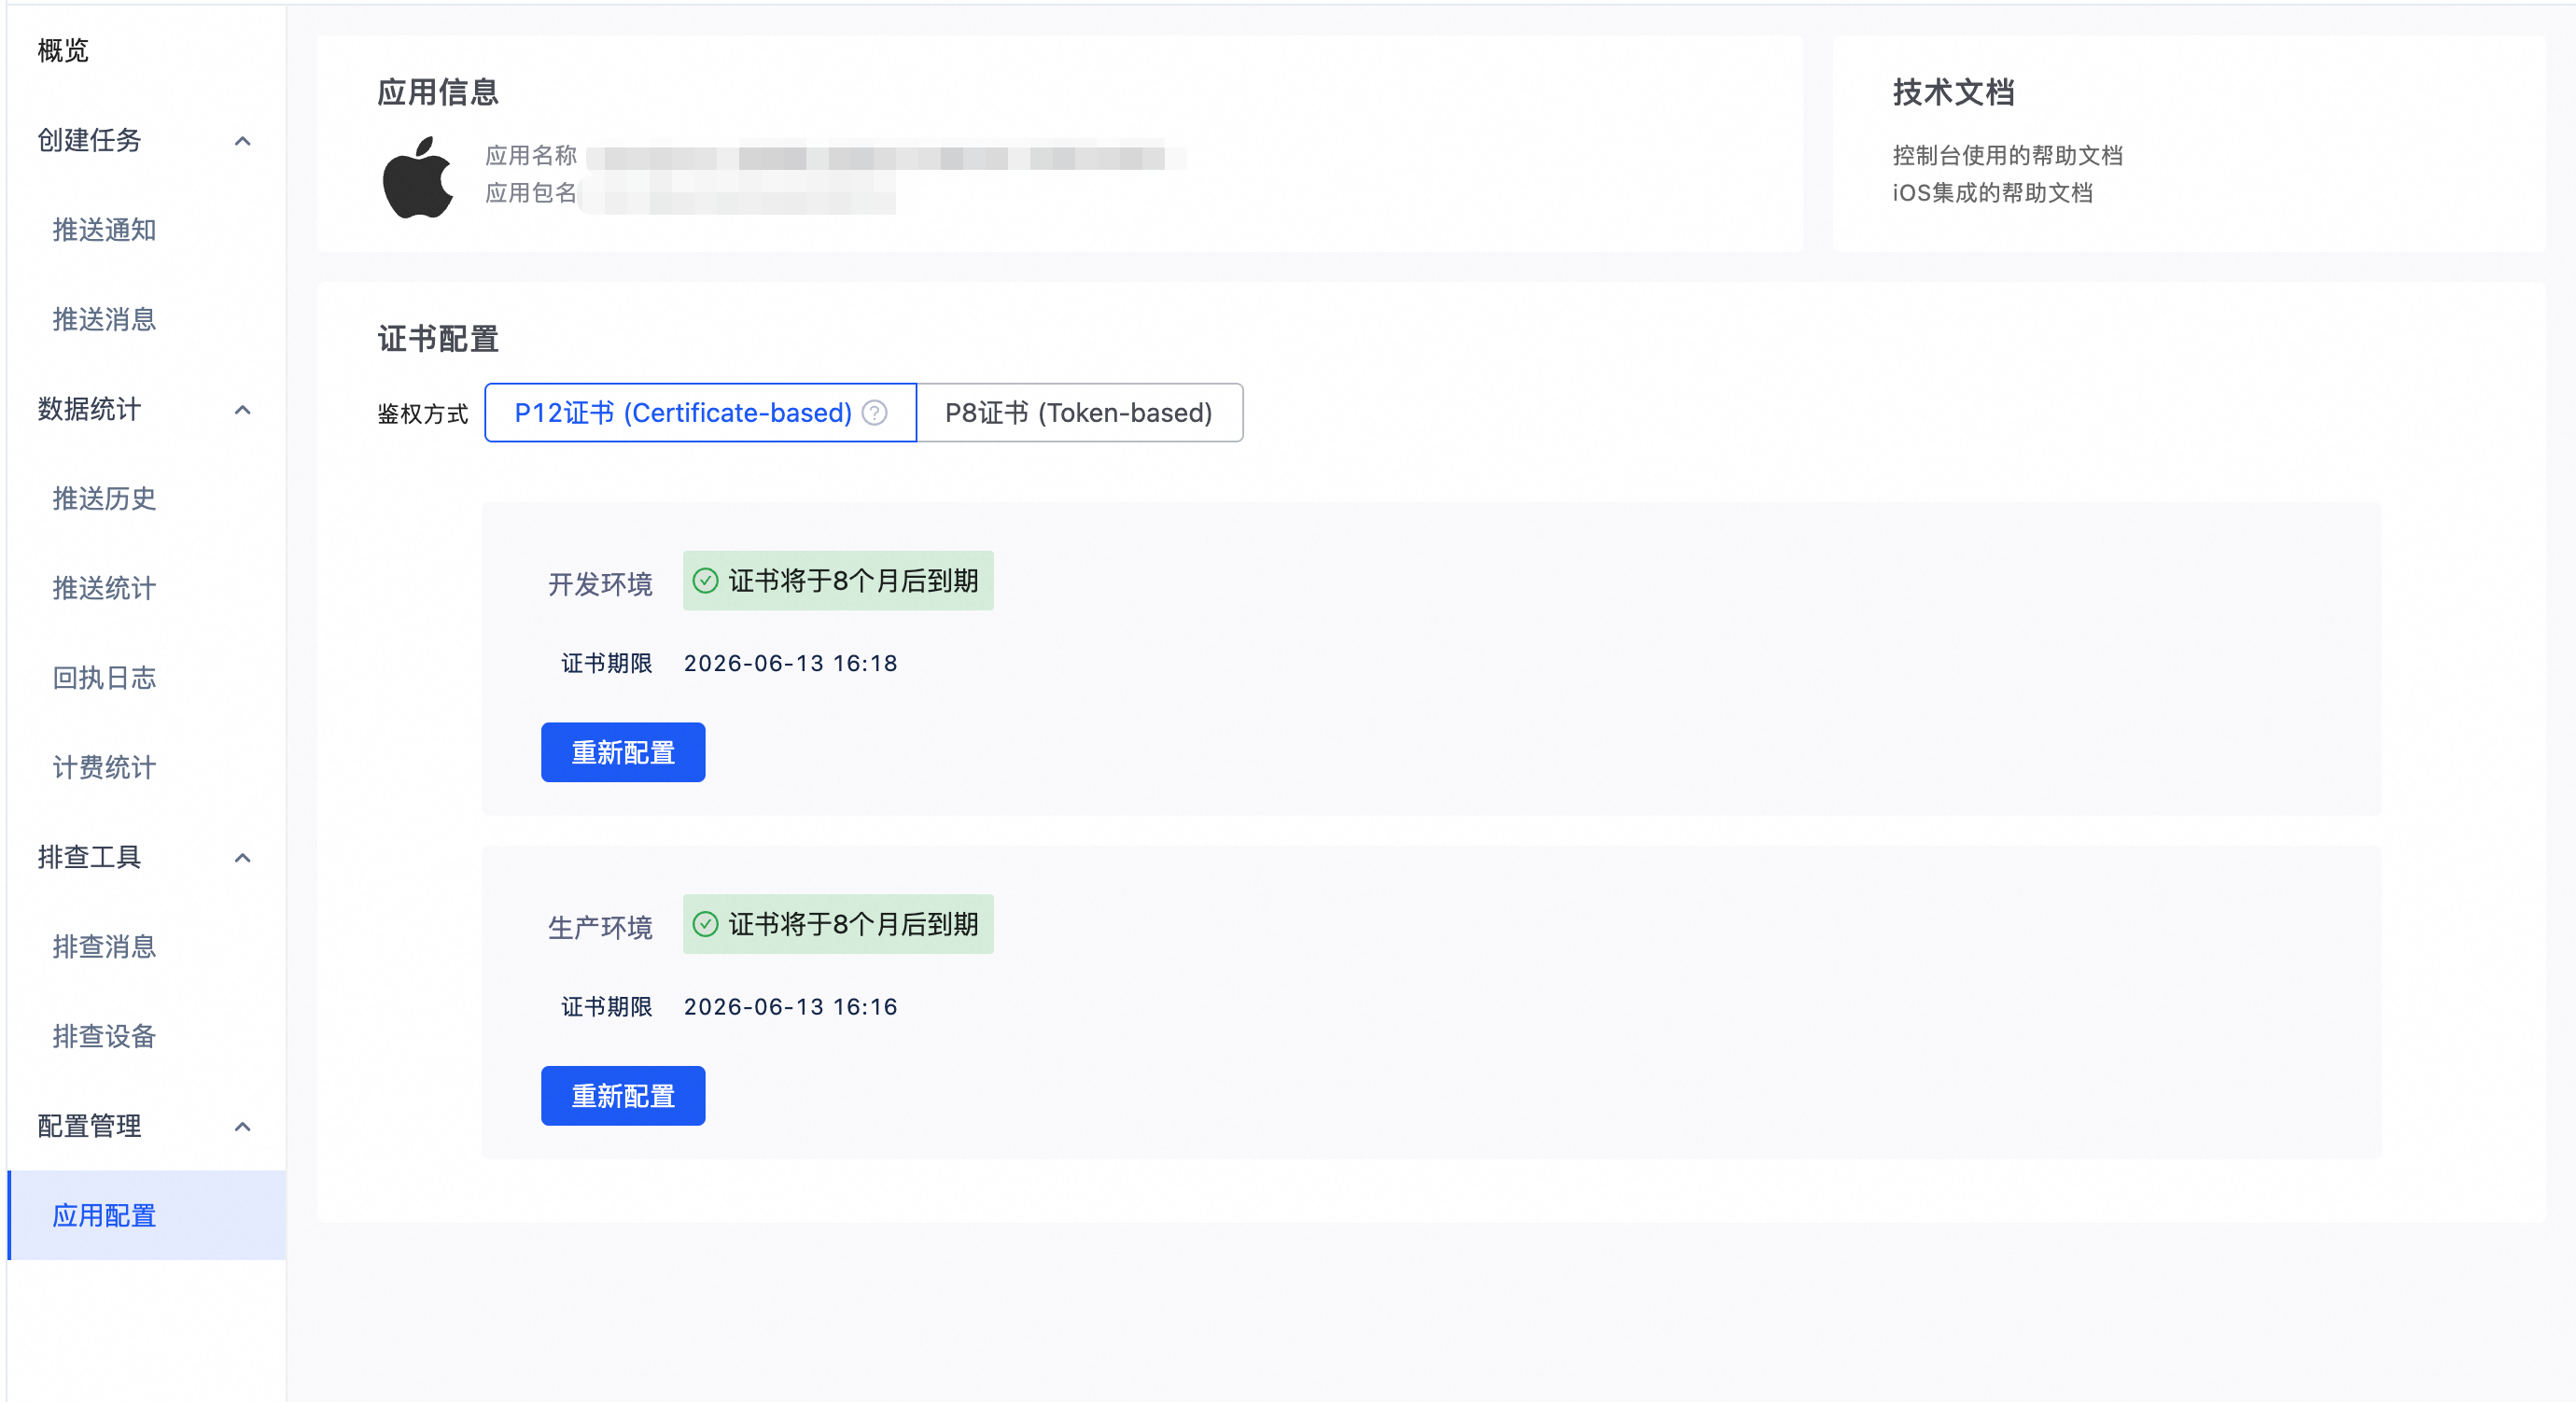This screenshot has width=2576, height=1402.
Task: Open 概览 in the sidebar
Action: [63, 51]
